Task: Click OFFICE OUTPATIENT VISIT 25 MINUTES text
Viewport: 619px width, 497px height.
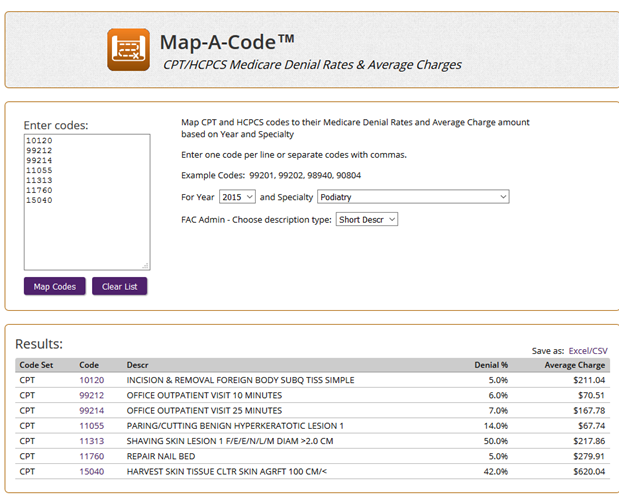Action: (x=204, y=411)
